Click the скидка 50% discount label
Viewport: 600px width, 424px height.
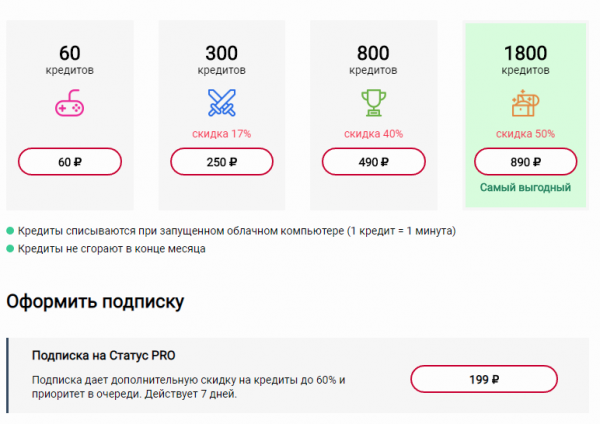tap(524, 134)
